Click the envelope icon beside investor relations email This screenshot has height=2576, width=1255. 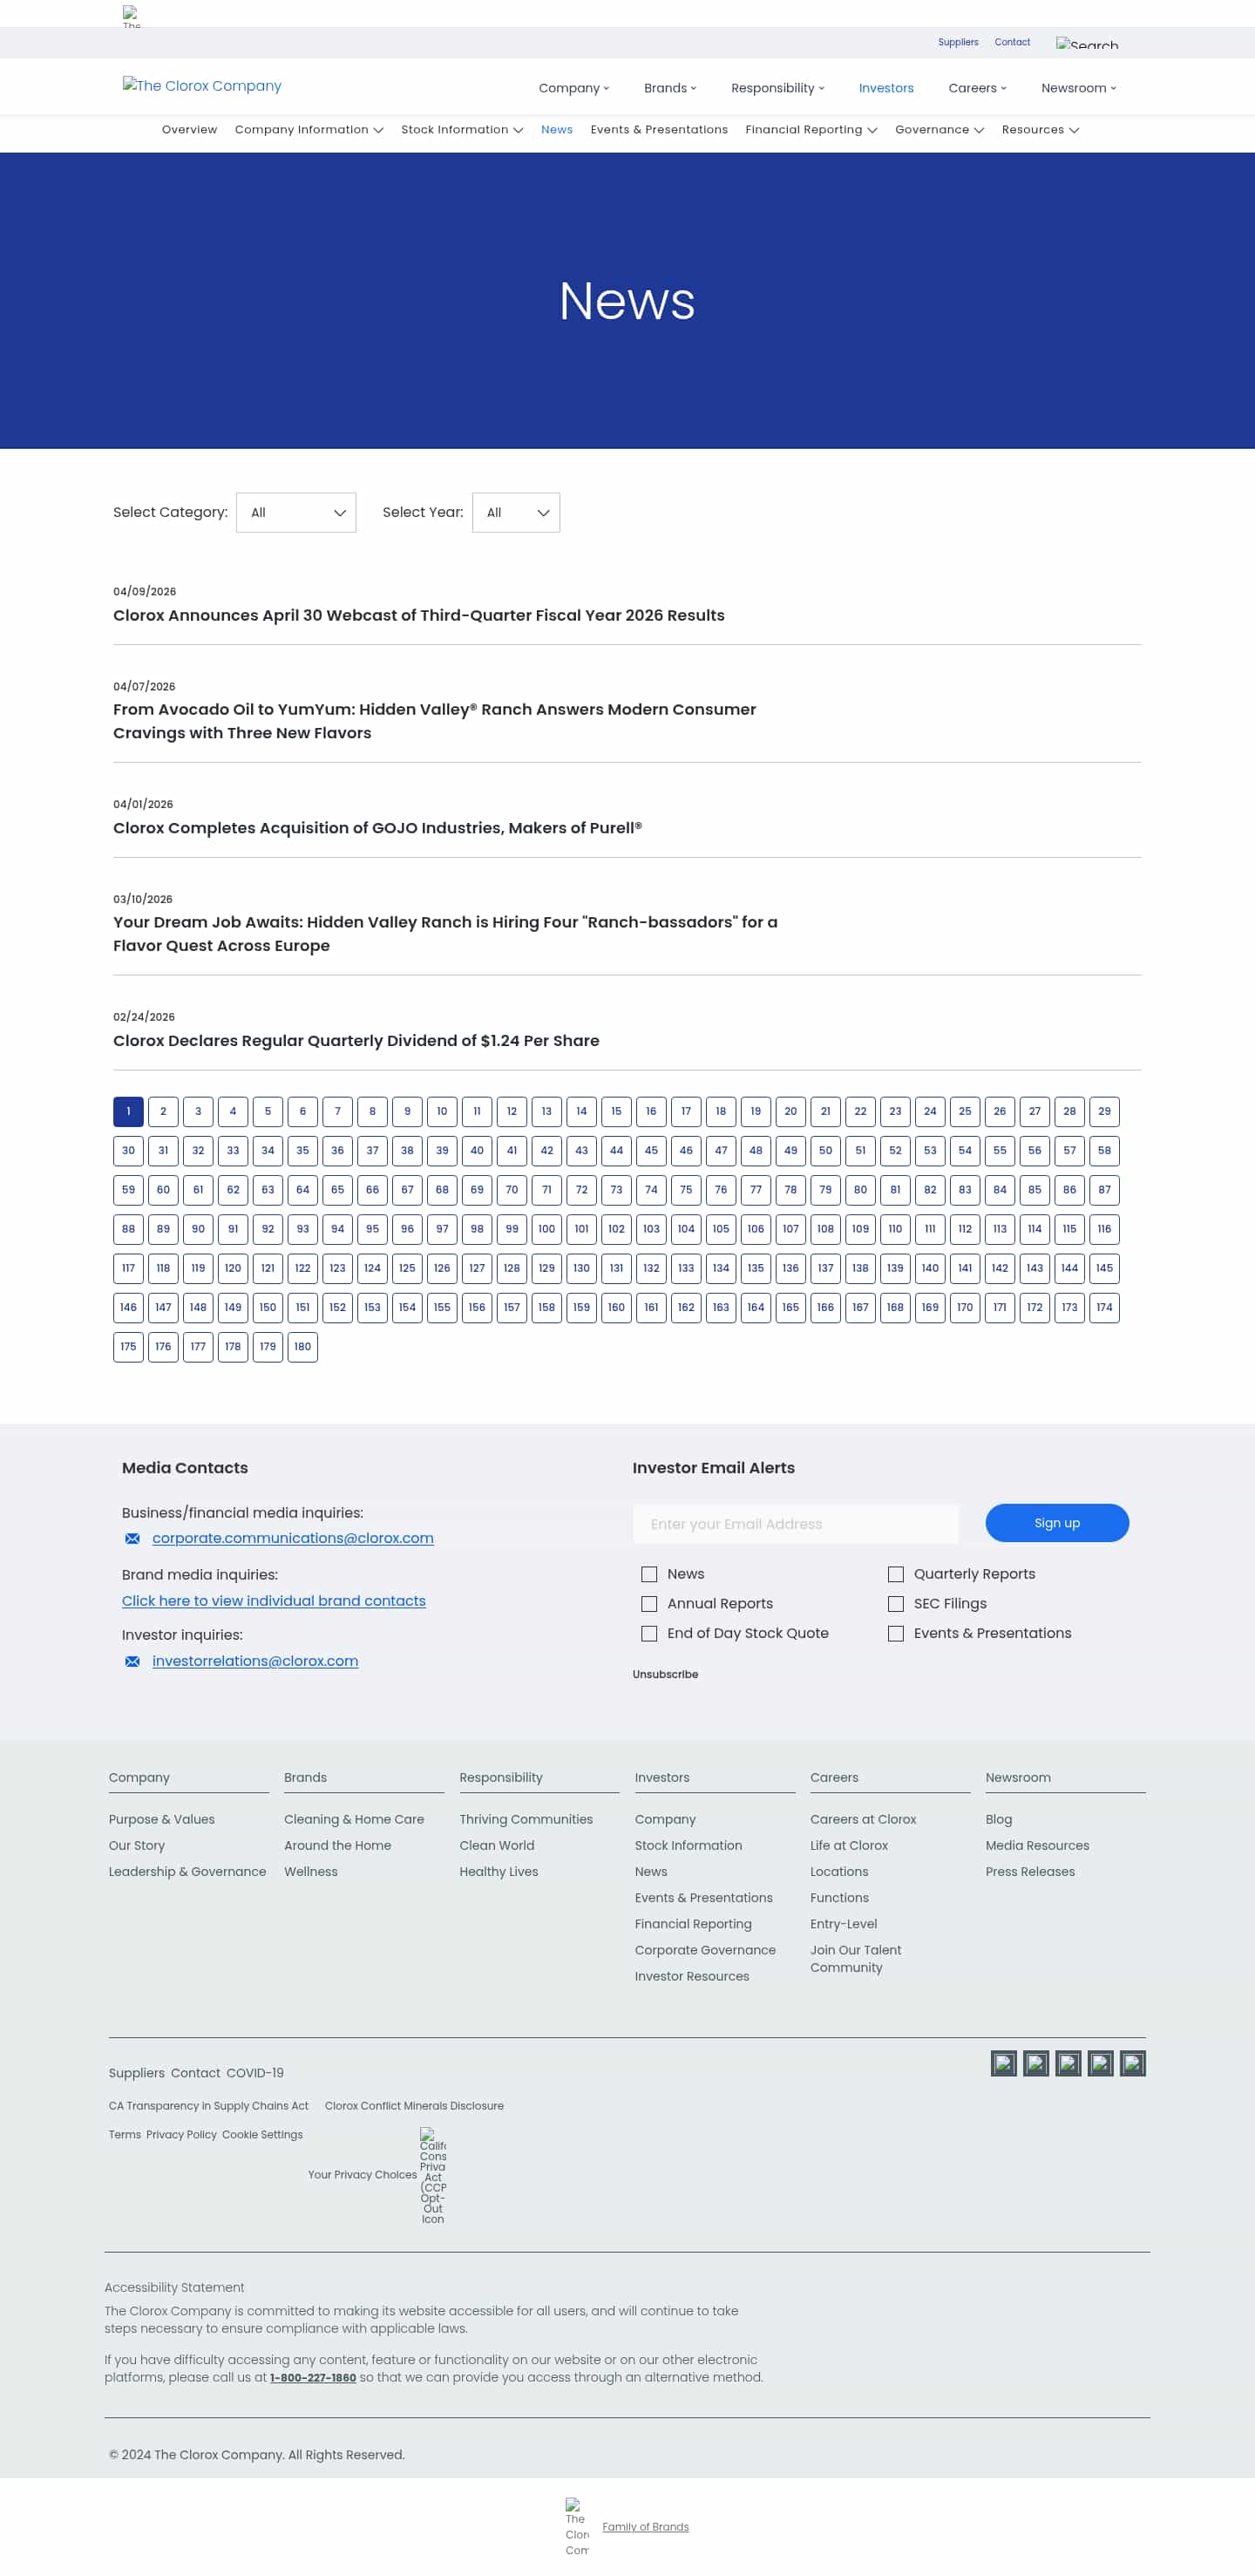pos(132,1661)
